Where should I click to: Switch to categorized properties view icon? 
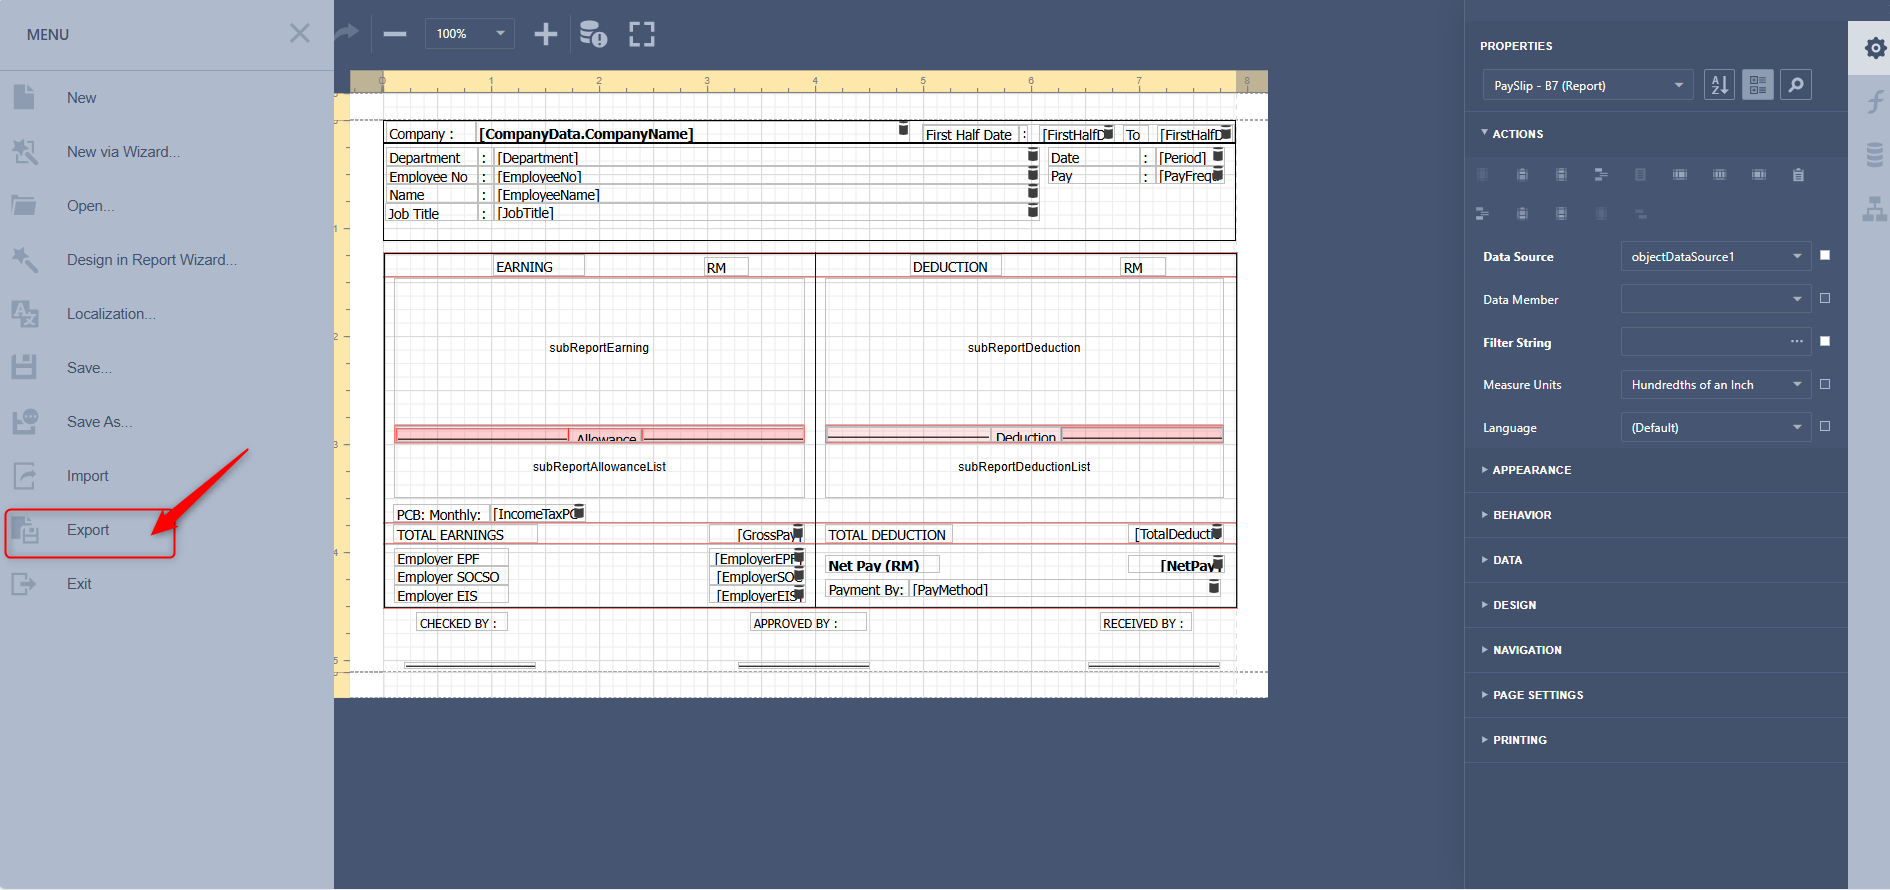point(1757,85)
